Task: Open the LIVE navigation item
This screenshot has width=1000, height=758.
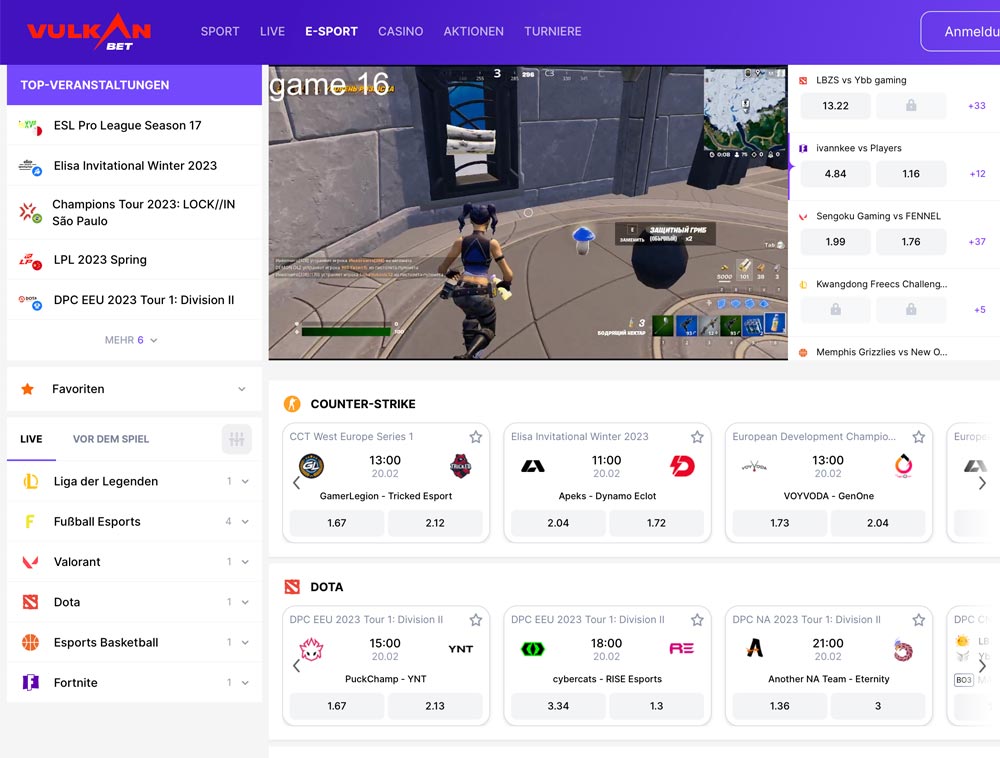Action: 272,31
